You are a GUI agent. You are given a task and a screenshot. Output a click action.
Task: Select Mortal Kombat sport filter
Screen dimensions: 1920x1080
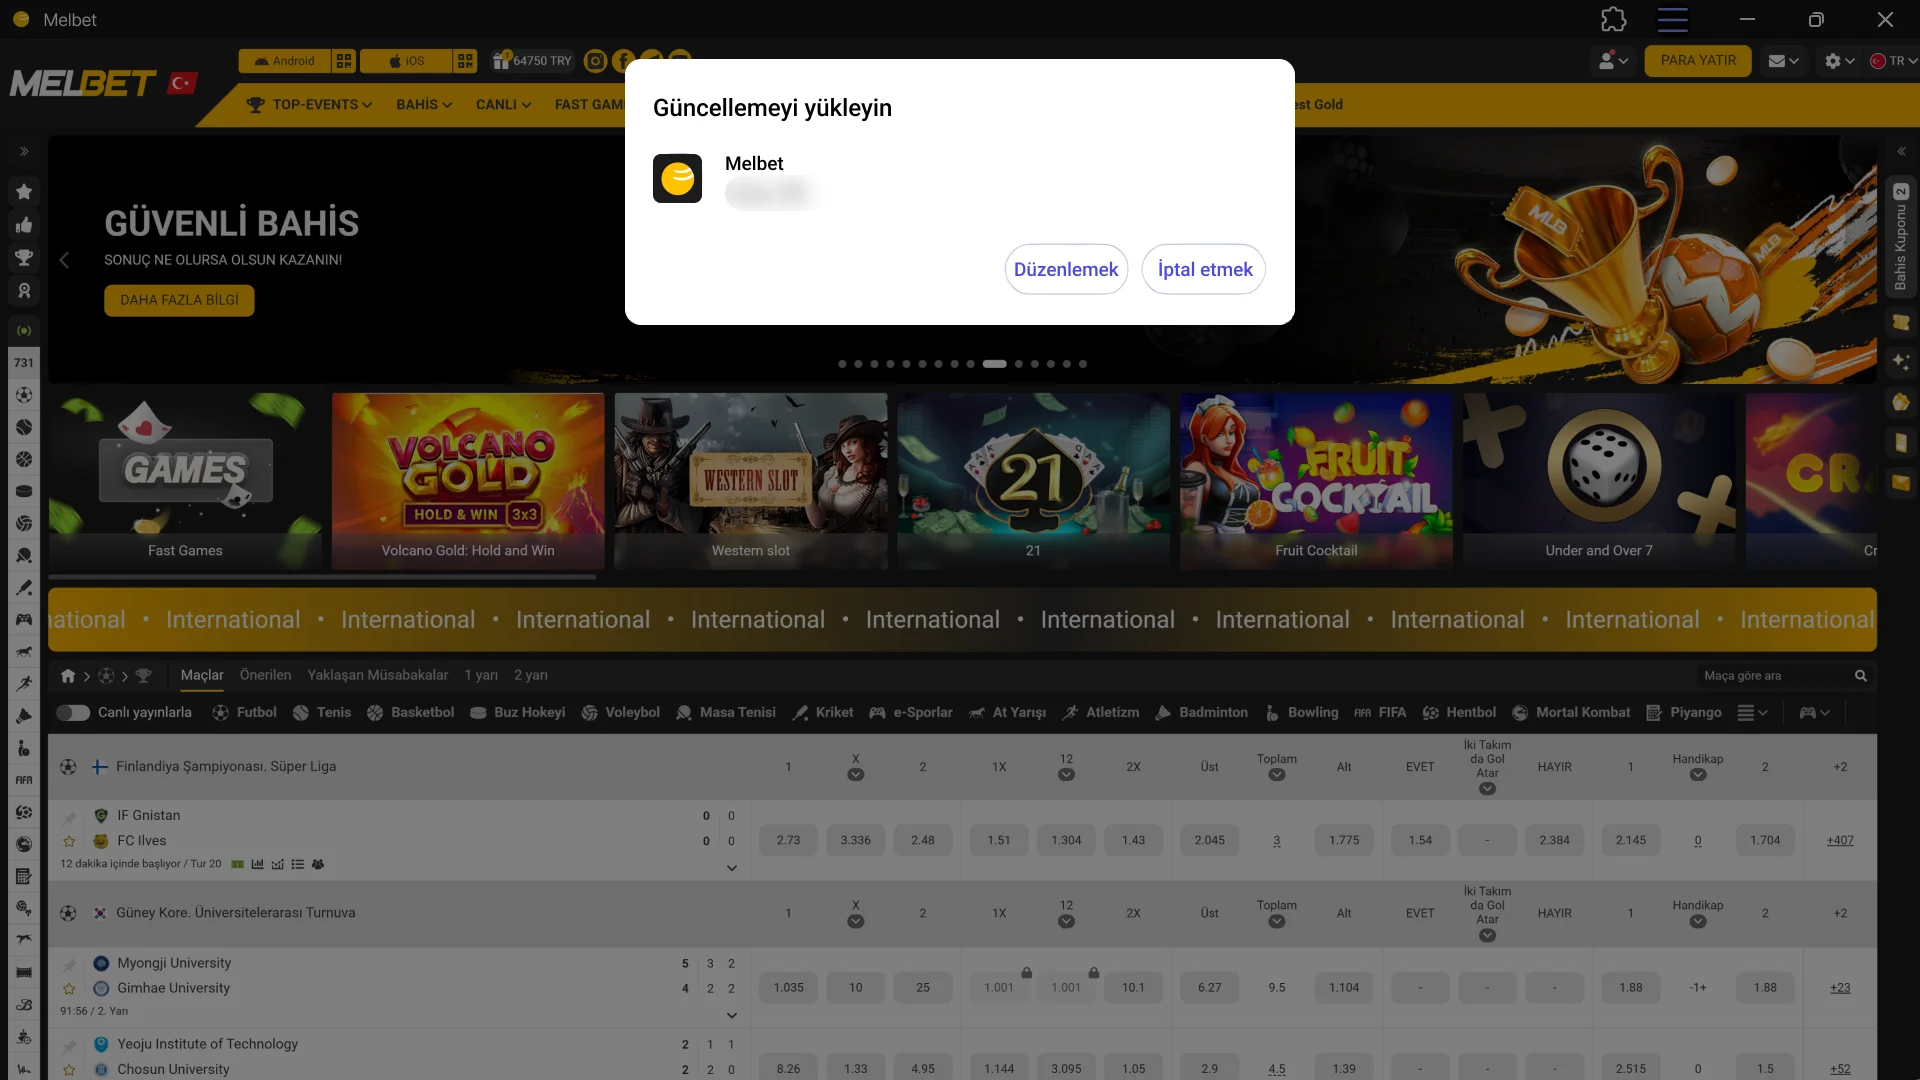click(x=1571, y=713)
